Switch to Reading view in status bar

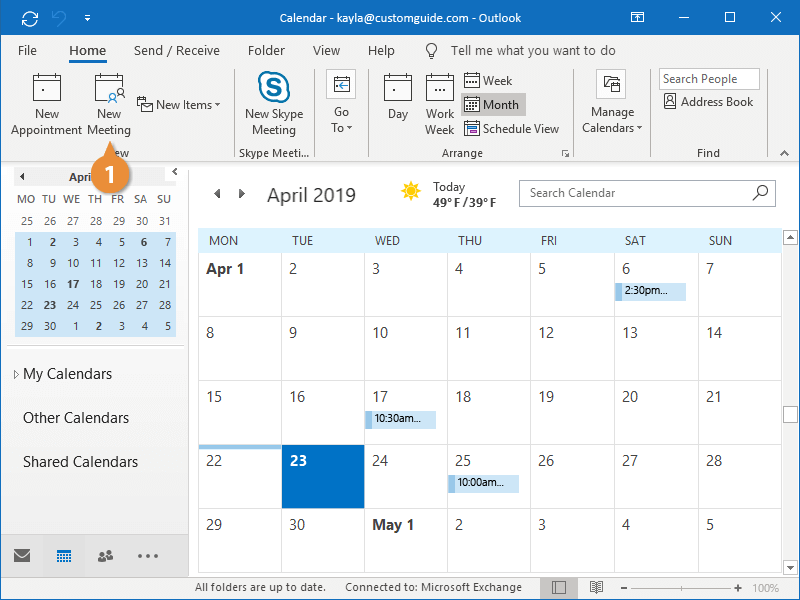[596, 588]
